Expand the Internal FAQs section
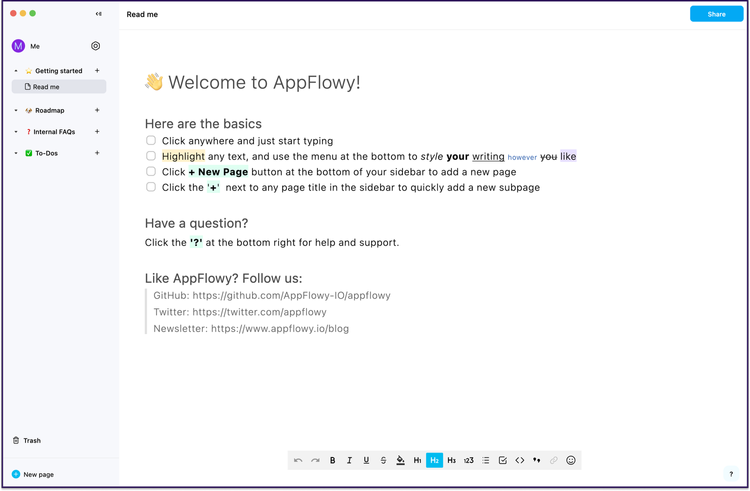This screenshot has height=491, width=750. tap(16, 132)
